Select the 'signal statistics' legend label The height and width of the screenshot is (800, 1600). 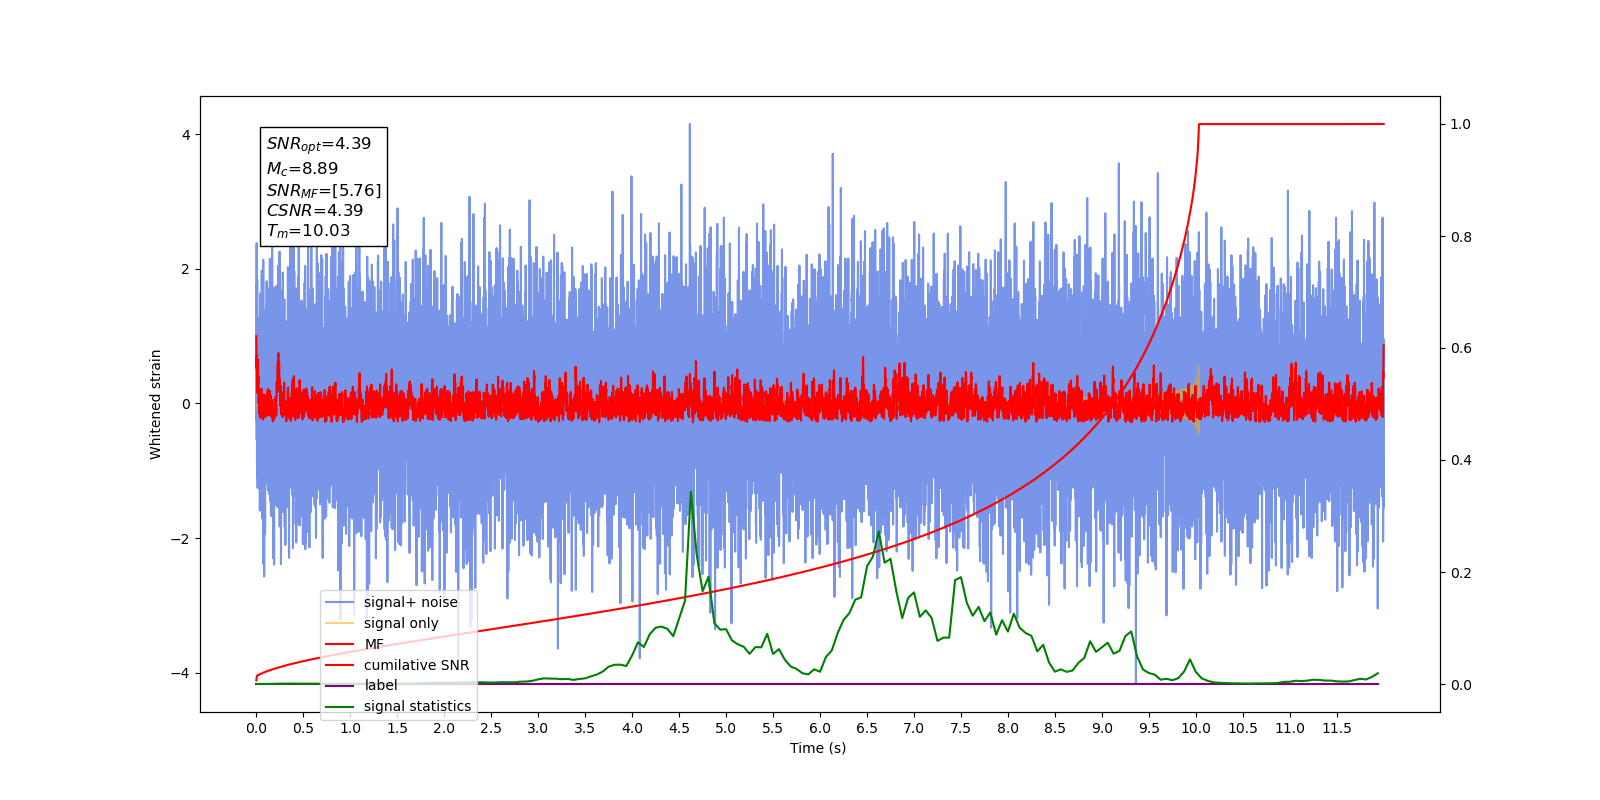click(417, 706)
